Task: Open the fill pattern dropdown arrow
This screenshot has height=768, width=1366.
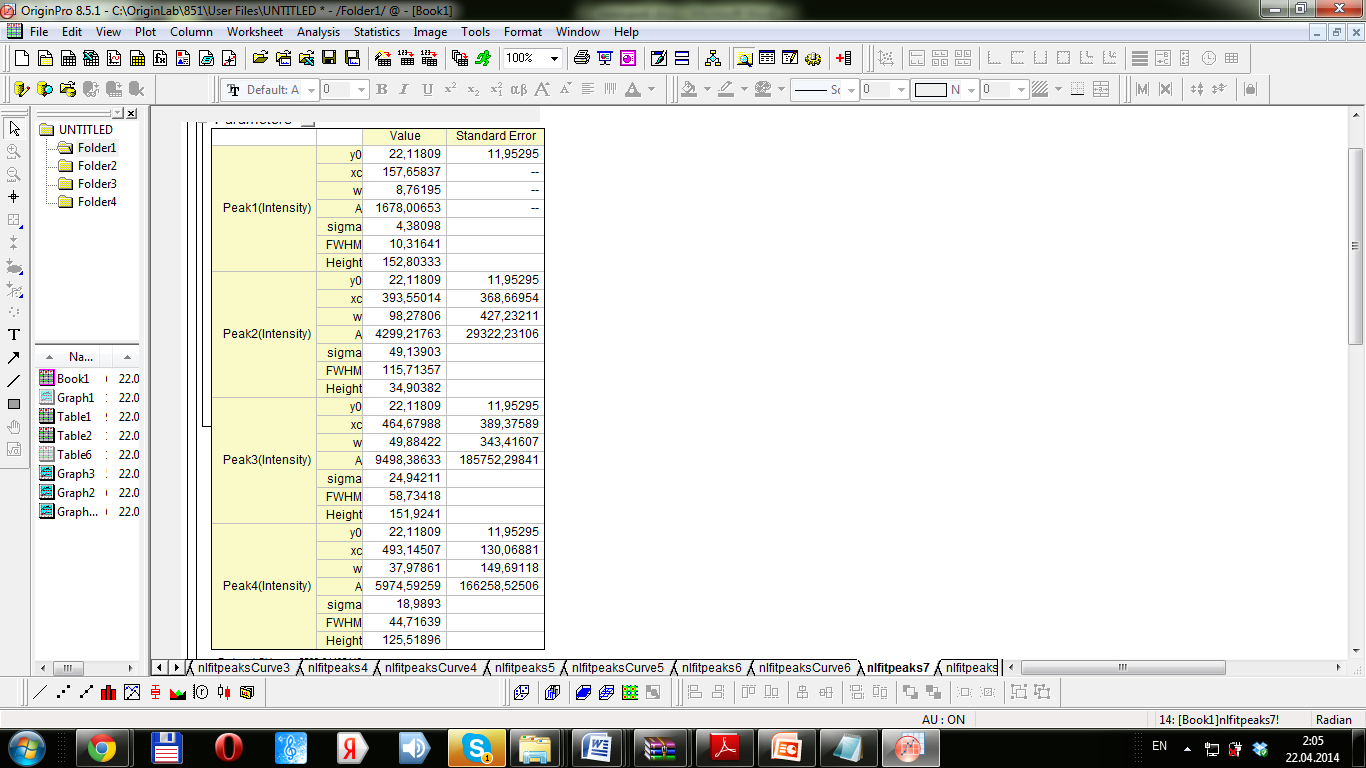Action: 1057,89
